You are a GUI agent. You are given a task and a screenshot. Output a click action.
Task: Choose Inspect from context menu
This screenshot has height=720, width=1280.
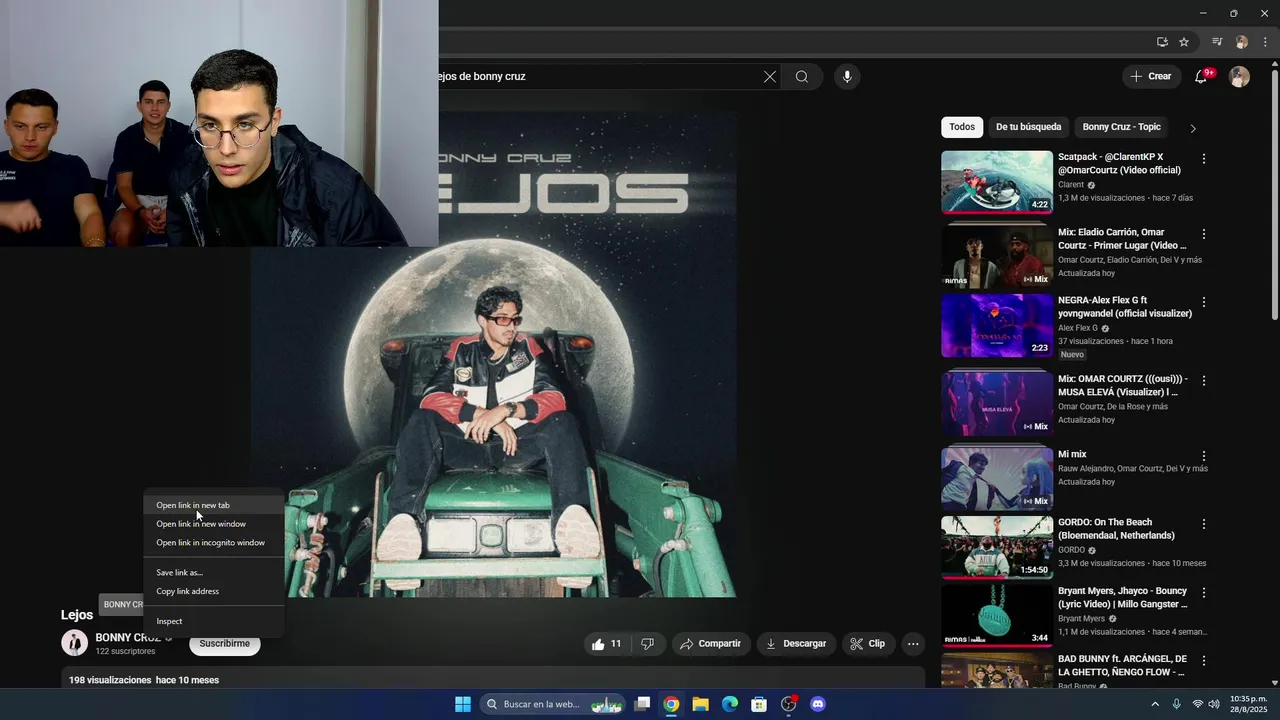tap(214, 621)
